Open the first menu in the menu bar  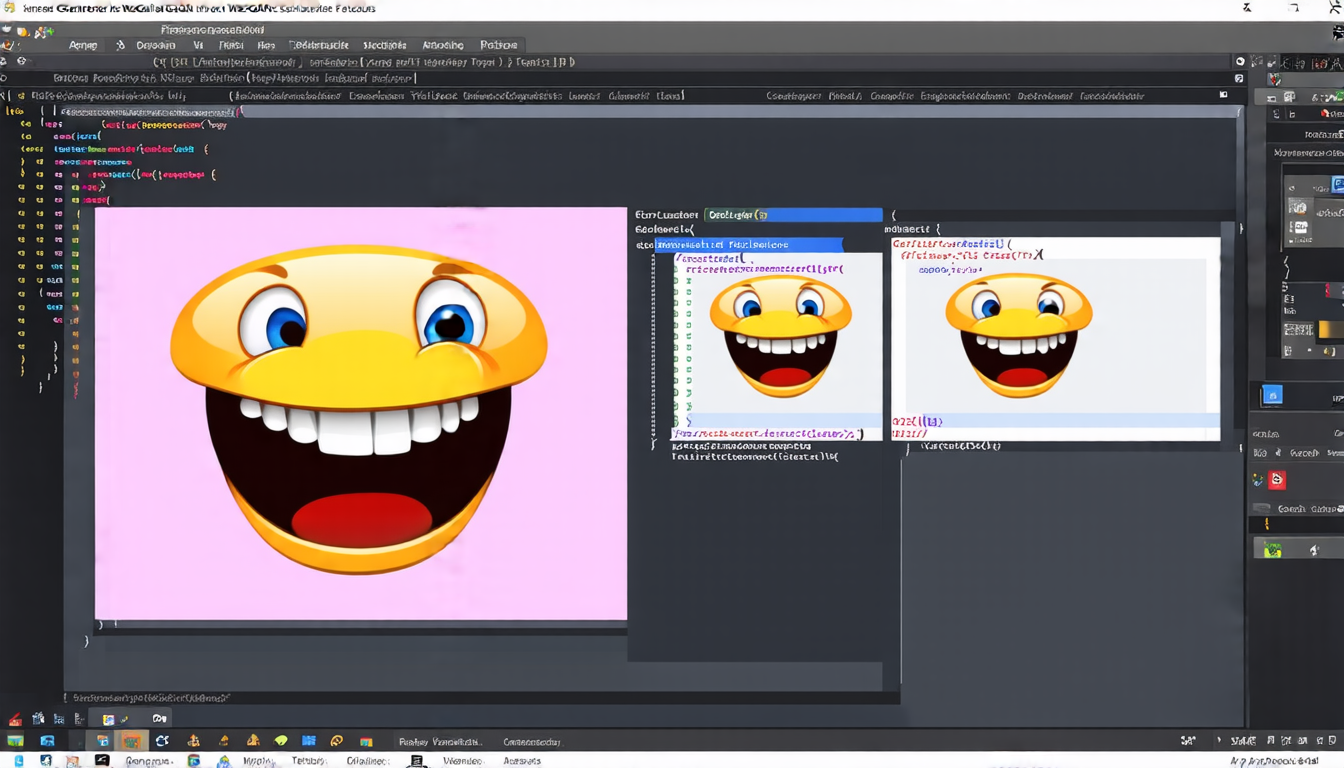[83, 45]
